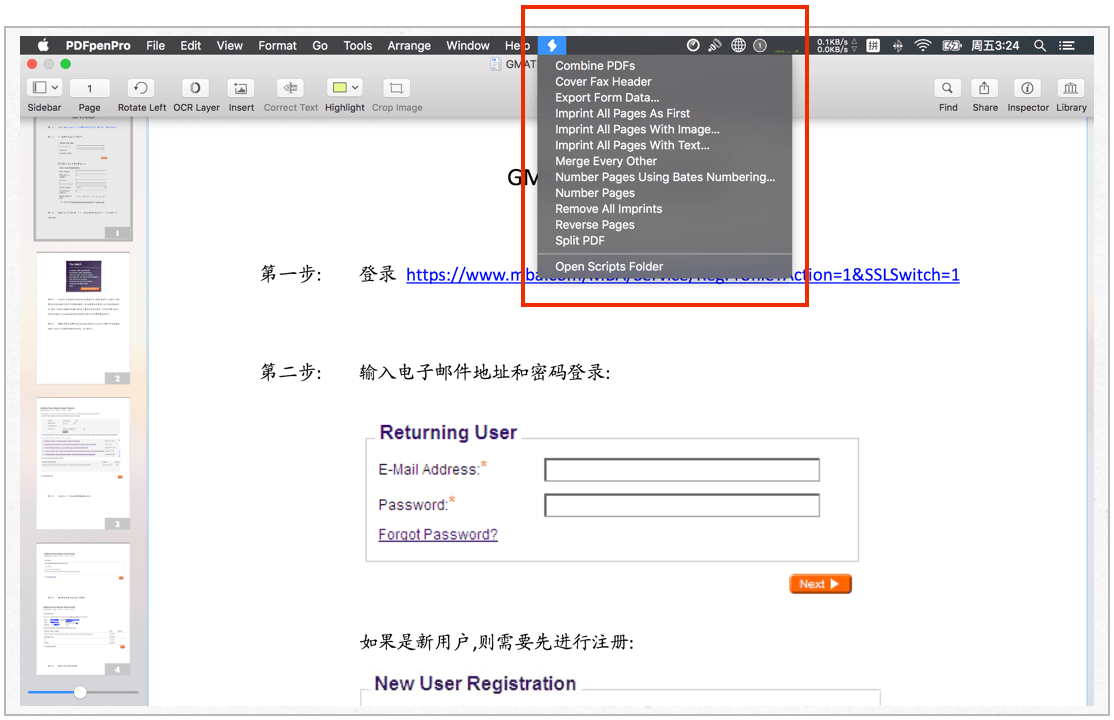Click the Rotate Left toolbar icon
1114x720 pixels.
click(x=141, y=87)
